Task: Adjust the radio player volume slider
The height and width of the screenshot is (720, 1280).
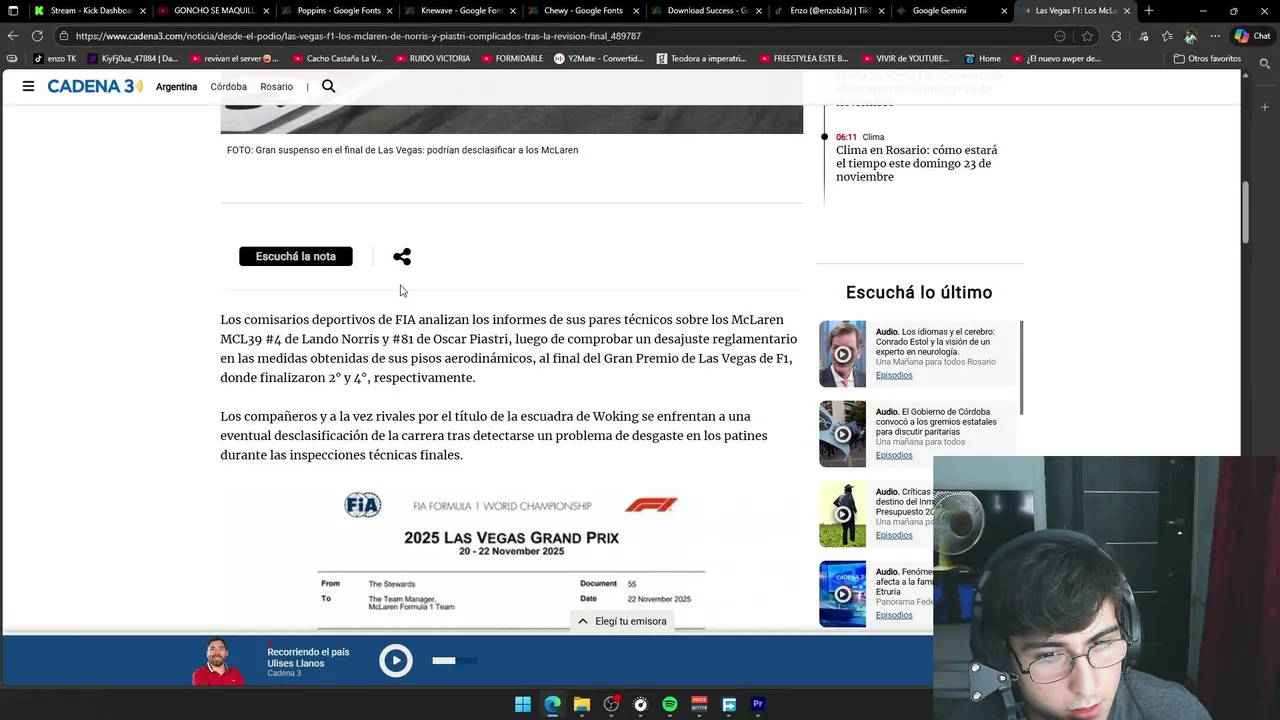Action: click(455, 660)
